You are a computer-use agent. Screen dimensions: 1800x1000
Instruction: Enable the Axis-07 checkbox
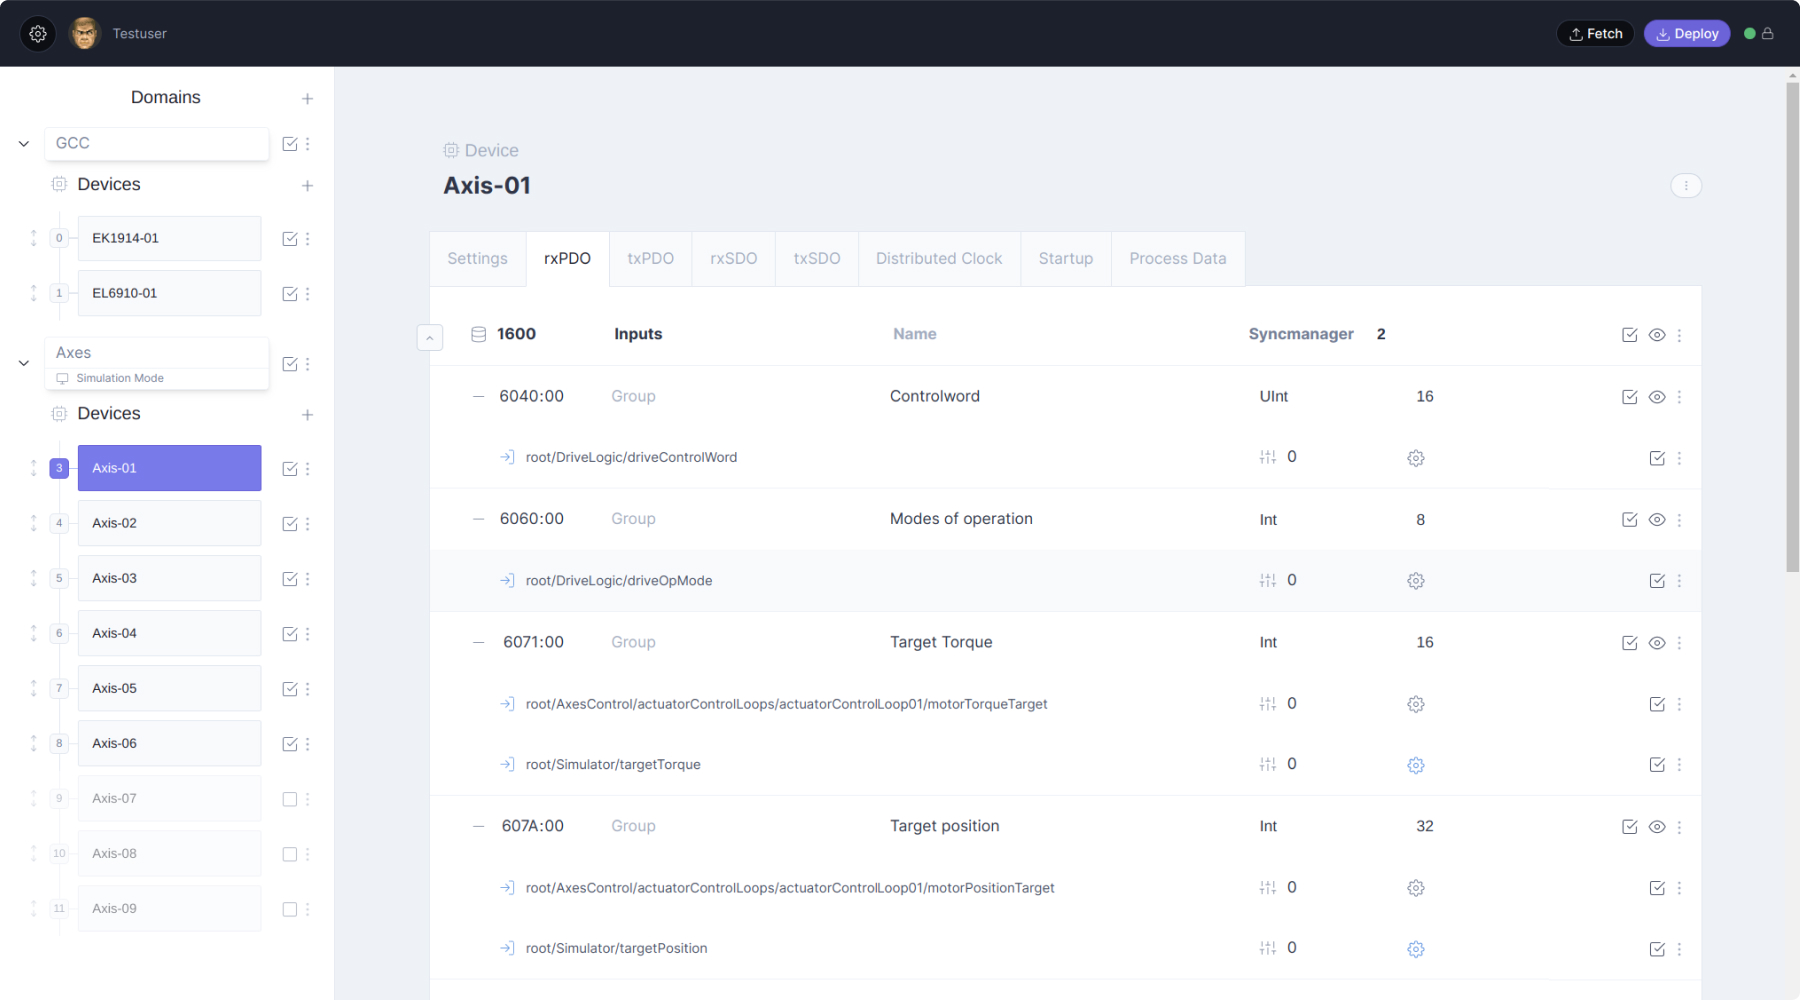pos(290,799)
